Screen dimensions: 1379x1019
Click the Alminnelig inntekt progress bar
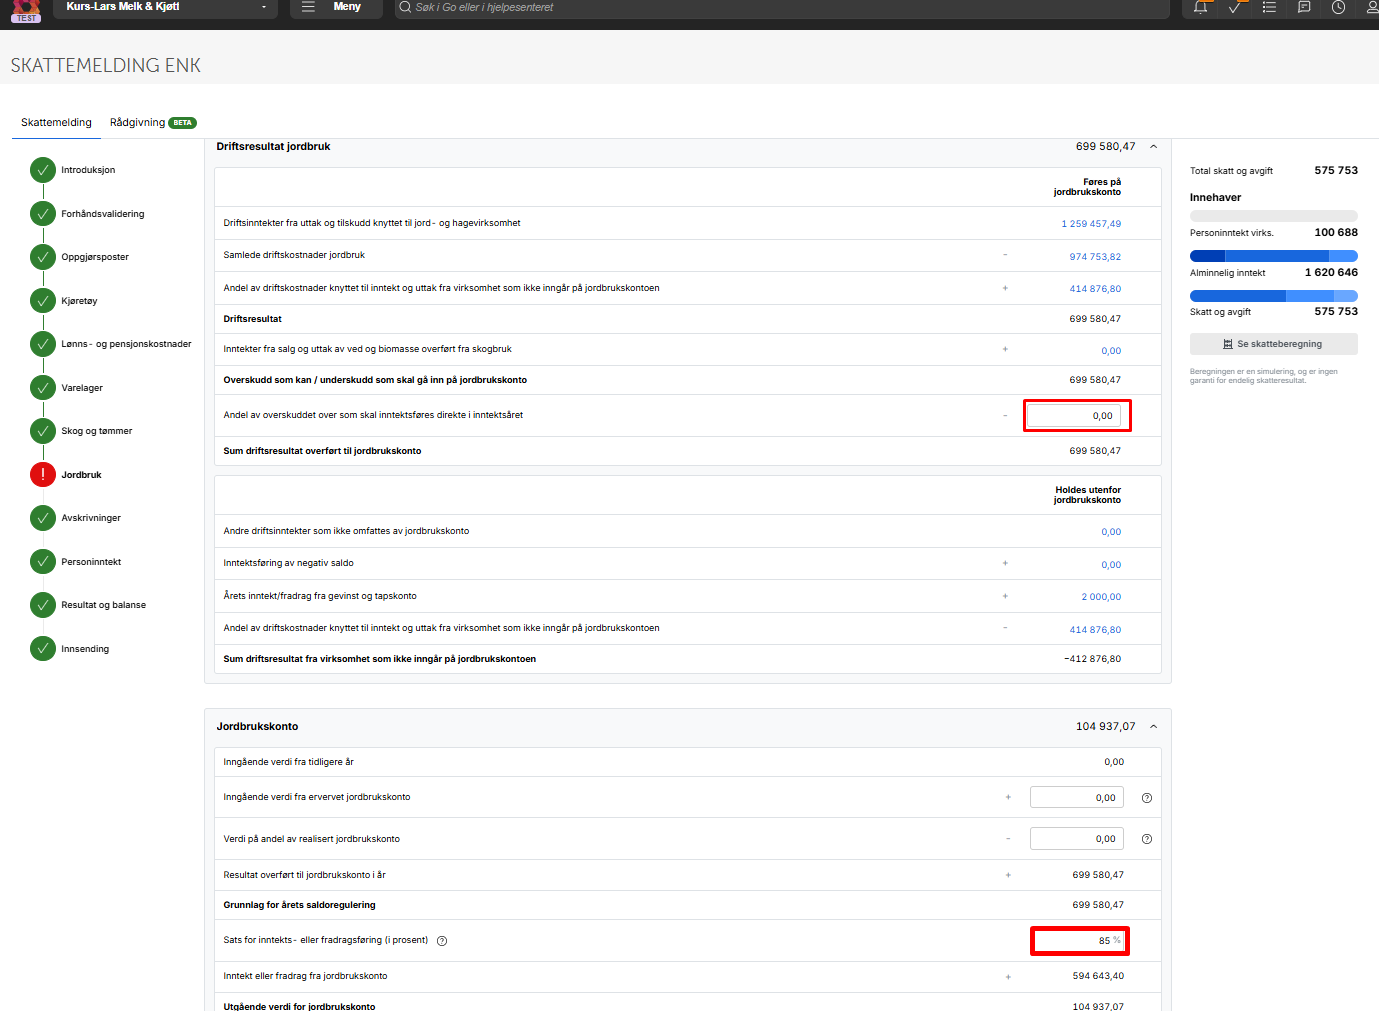[x=1273, y=256]
